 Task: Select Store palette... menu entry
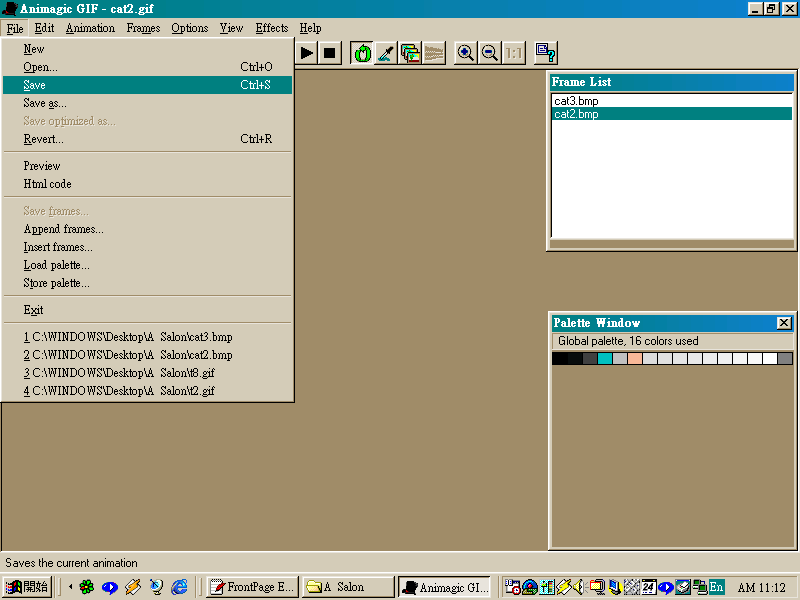click(147, 283)
